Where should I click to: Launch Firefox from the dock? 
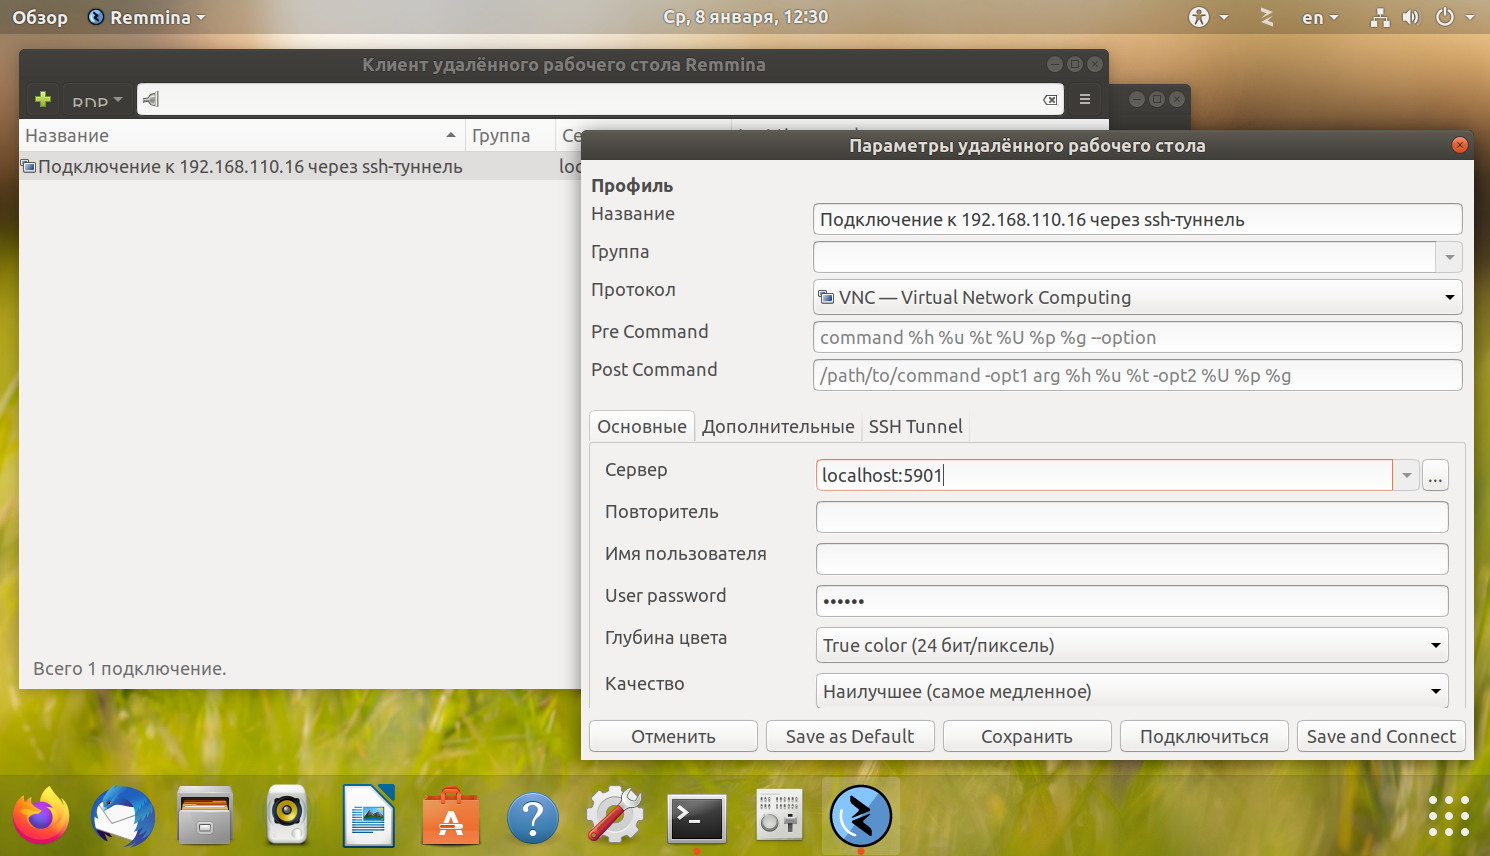41,816
